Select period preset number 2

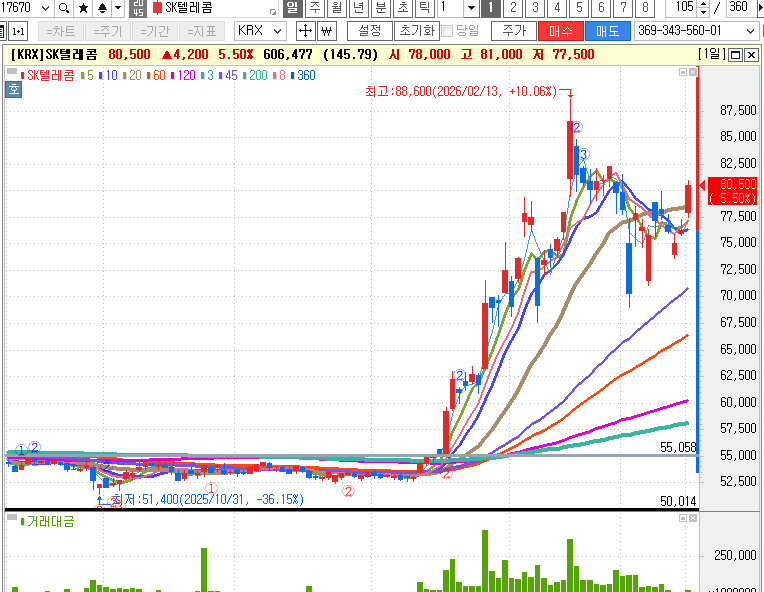[x=513, y=8]
